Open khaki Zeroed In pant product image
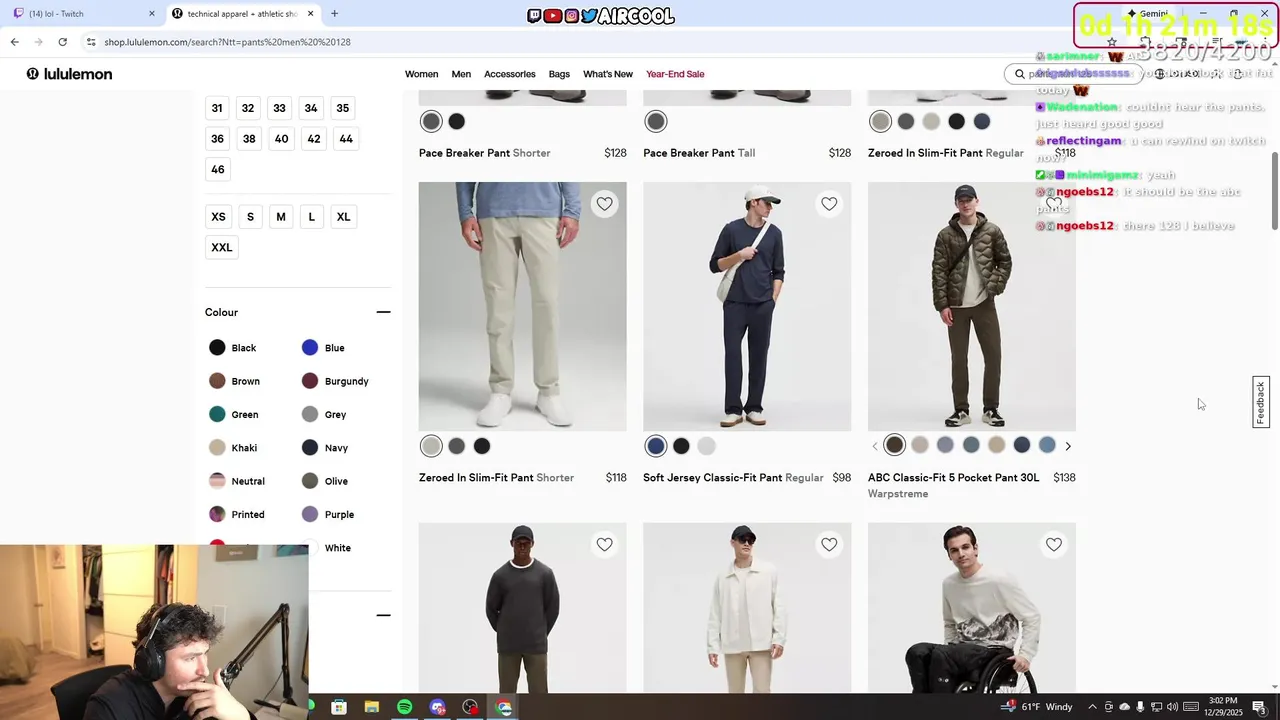Image resolution: width=1280 pixels, height=720 pixels. point(522,306)
